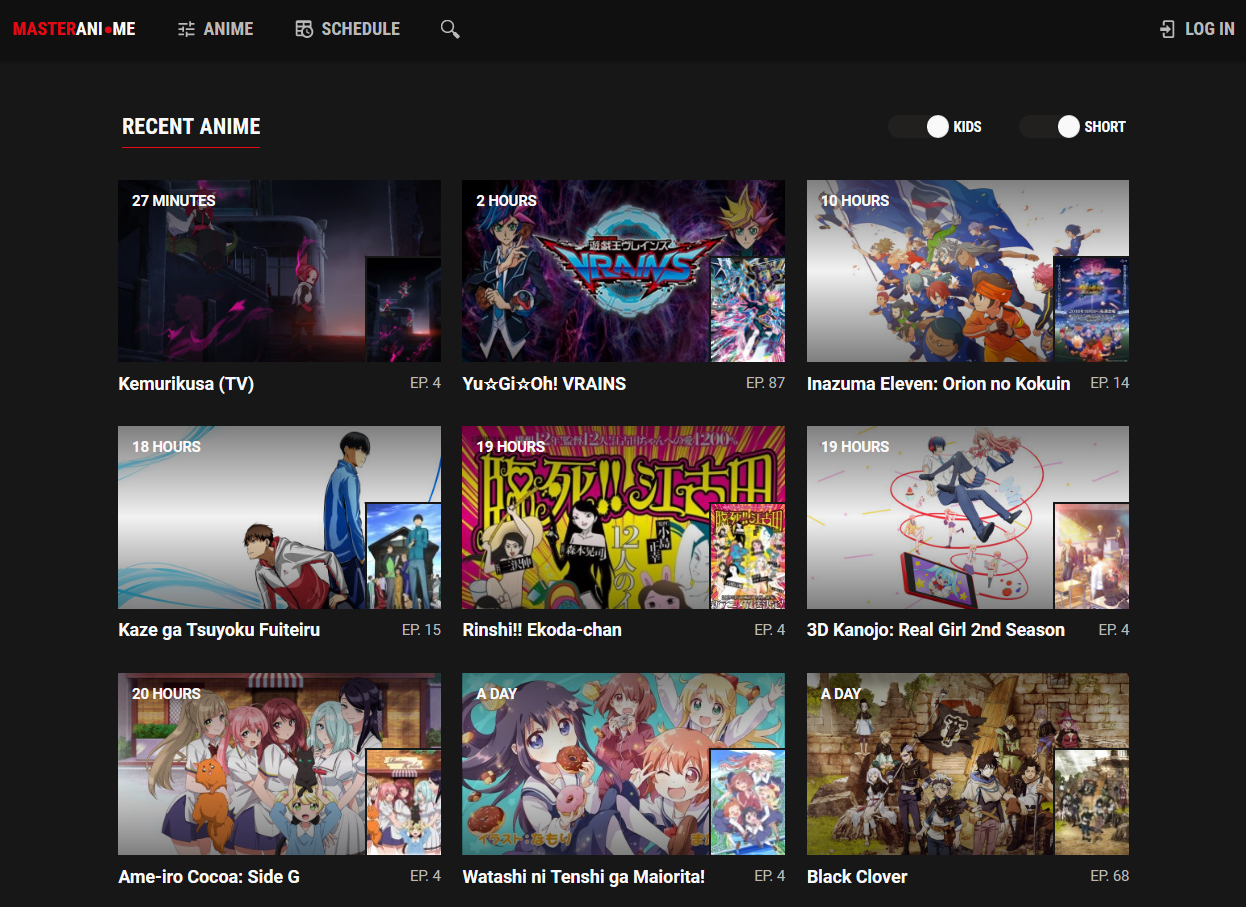1246x907 pixels.
Task: Click EP. 87 label of Yu☆Gi☆Oh! VRAINS
Action: pos(766,383)
